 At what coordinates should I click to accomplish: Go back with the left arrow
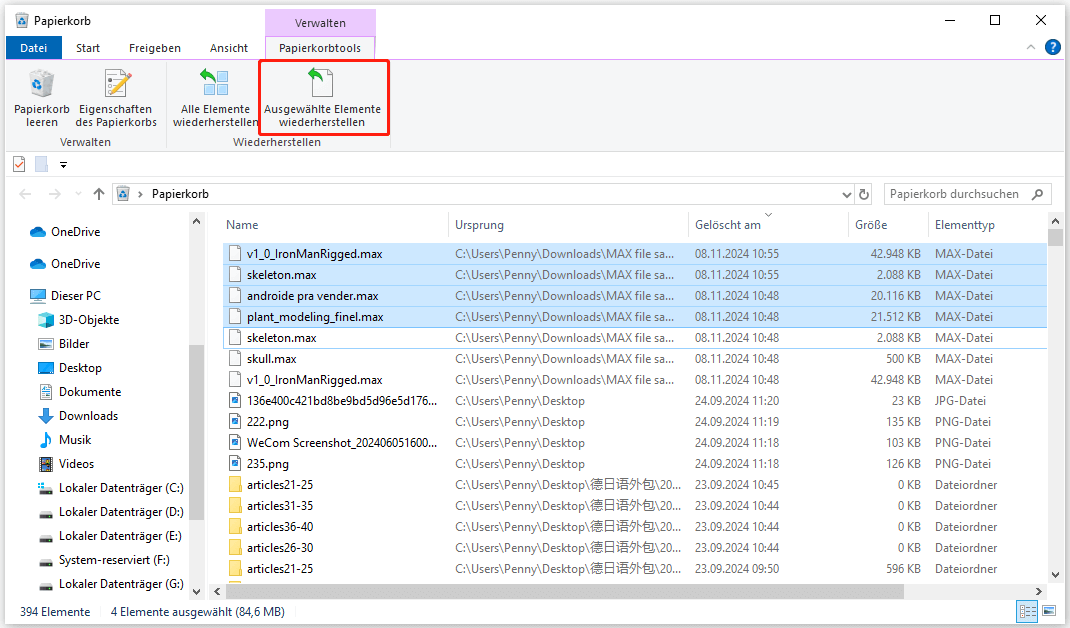[25, 195]
